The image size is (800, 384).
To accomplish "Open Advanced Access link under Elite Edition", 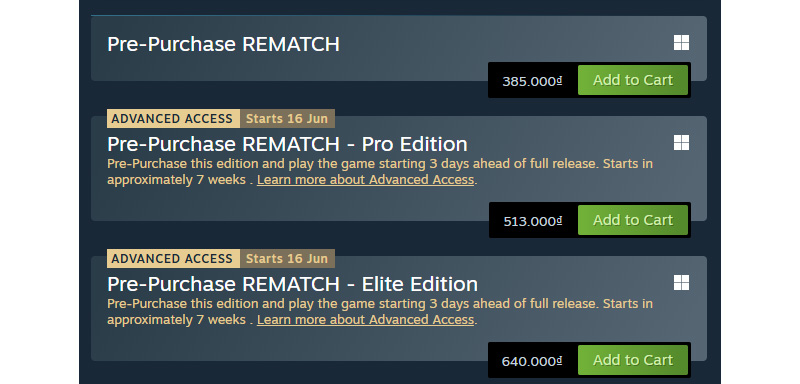I will 365,320.
